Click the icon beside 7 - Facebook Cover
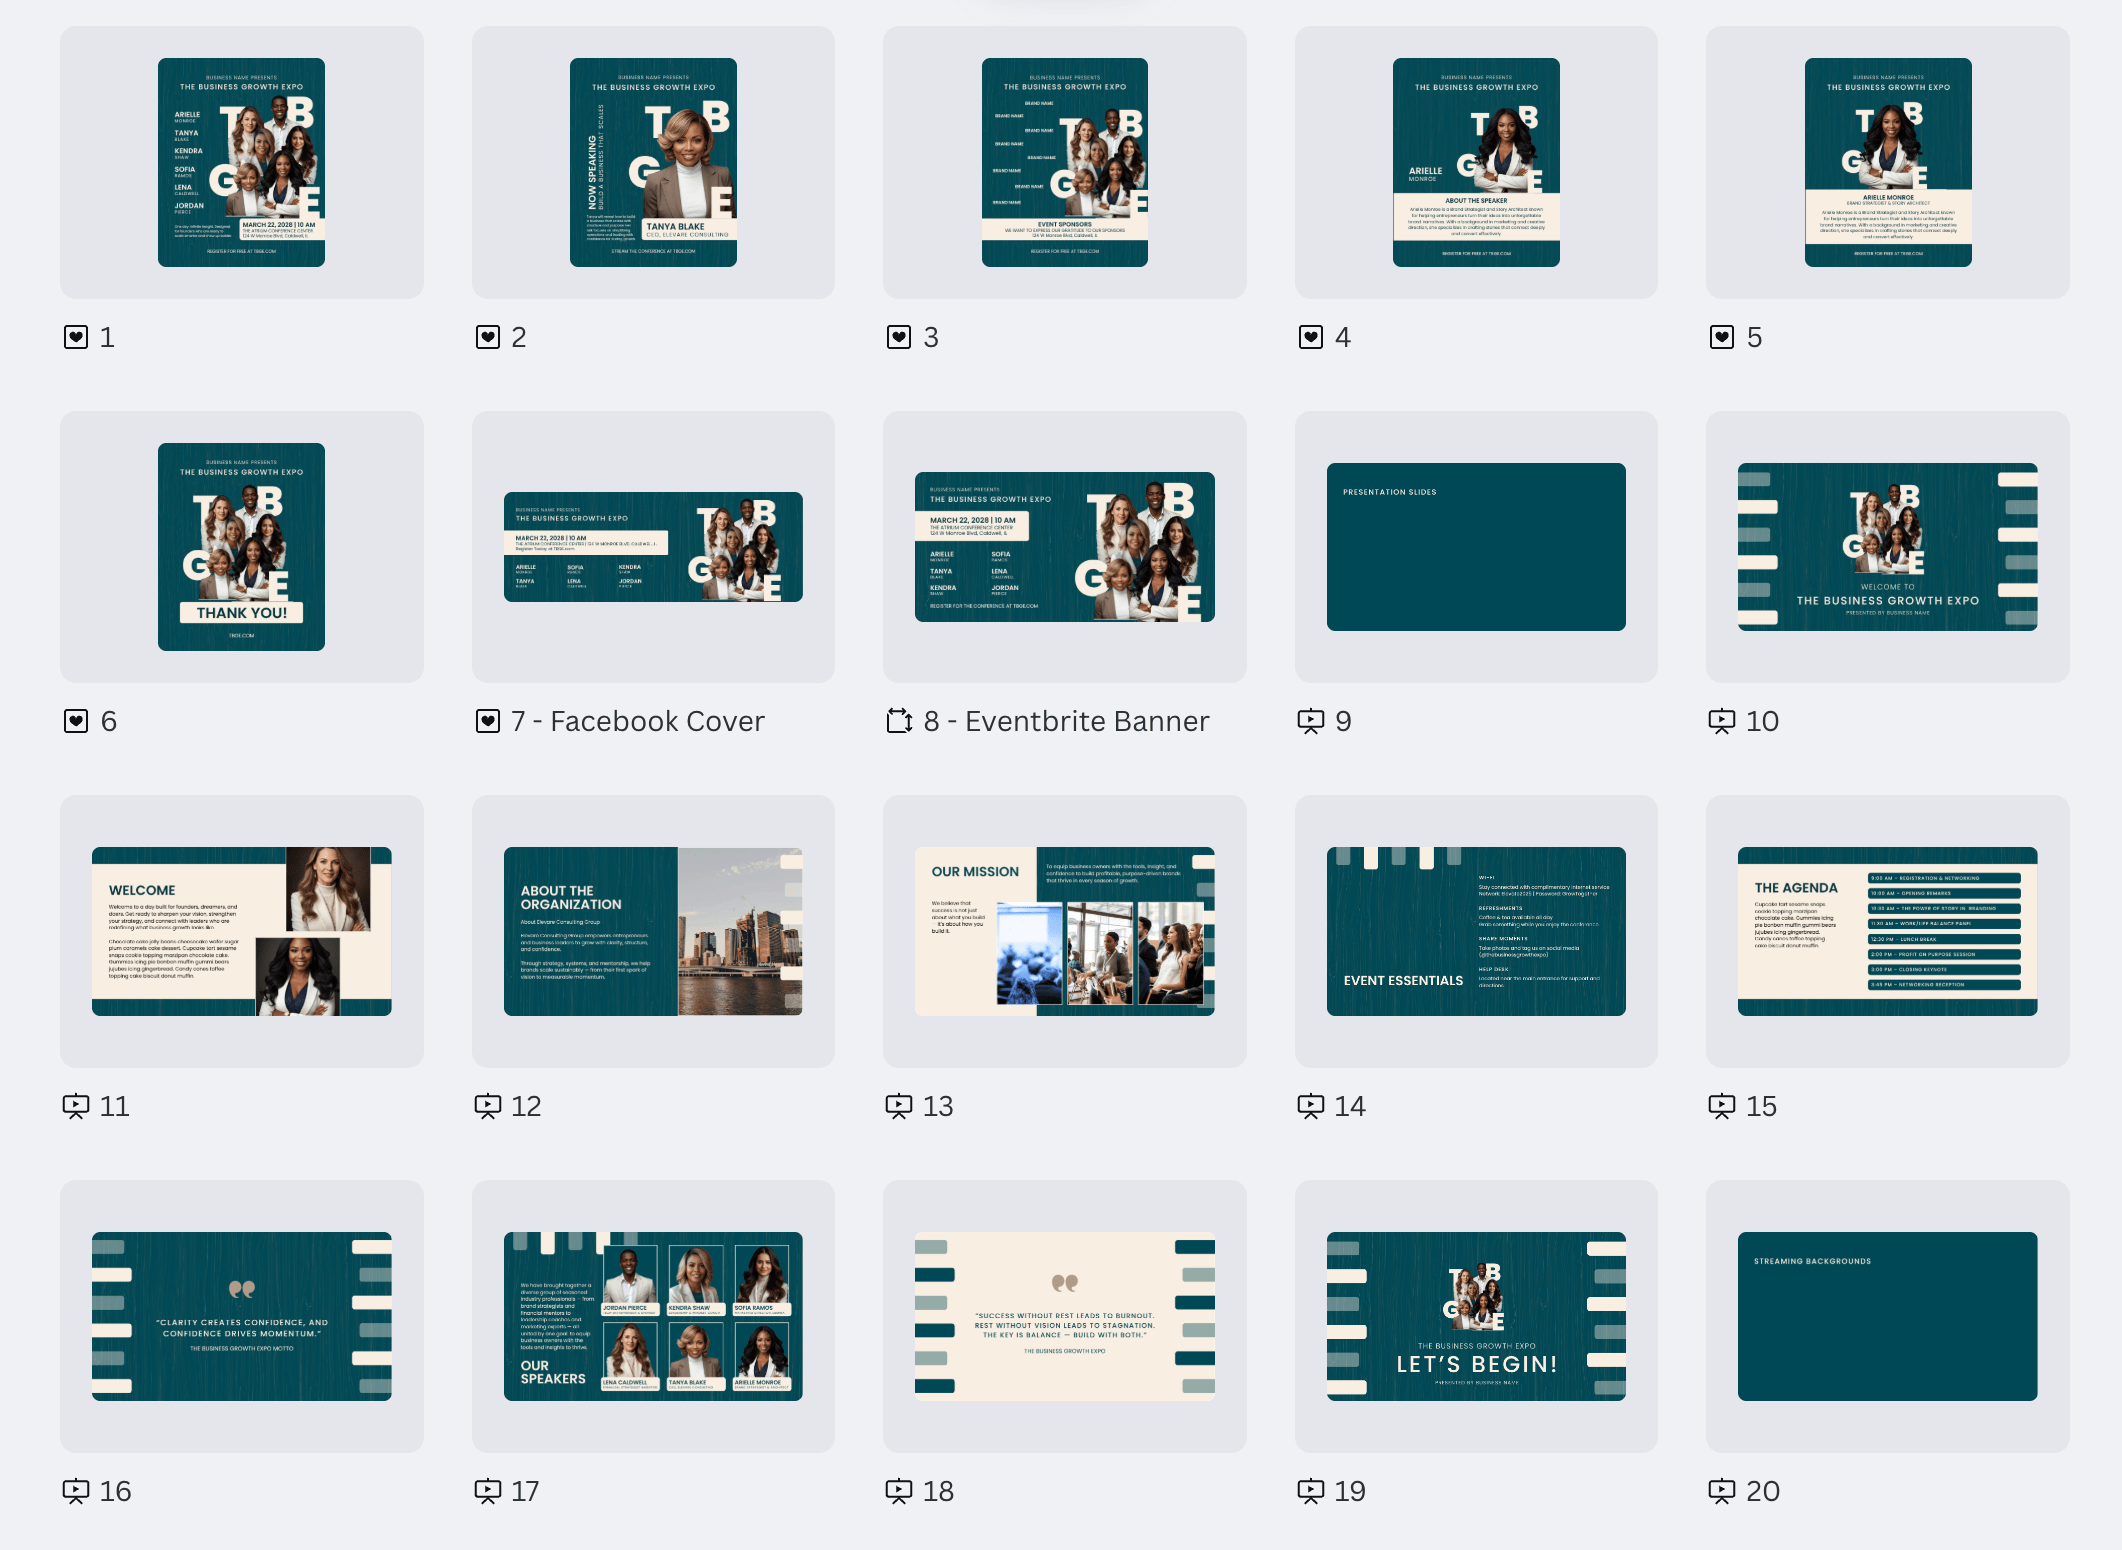Screen dimensions: 2122x1550 pyautogui.click(x=488, y=721)
